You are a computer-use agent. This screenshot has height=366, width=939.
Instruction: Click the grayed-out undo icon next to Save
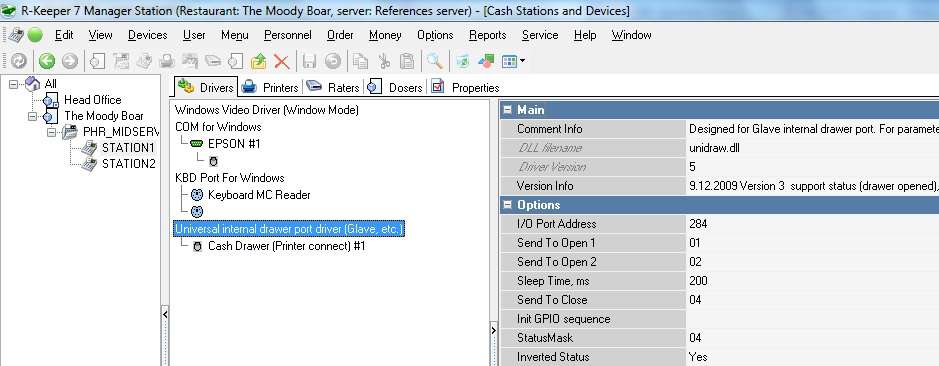[x=333, y=61]
